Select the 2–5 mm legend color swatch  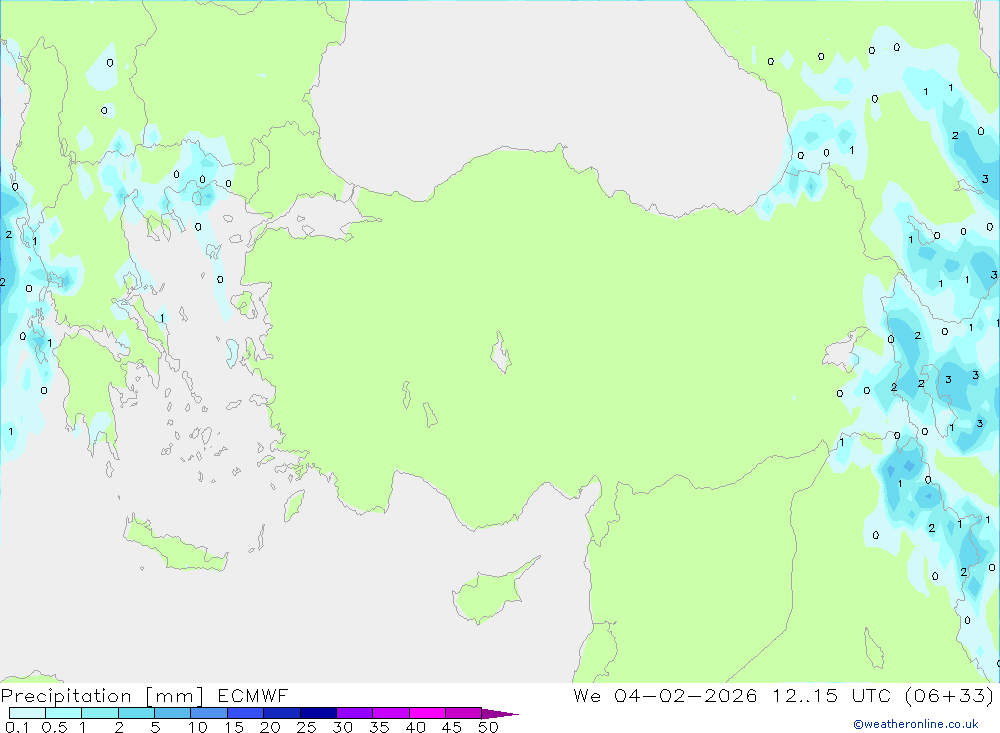coord(136,713)
